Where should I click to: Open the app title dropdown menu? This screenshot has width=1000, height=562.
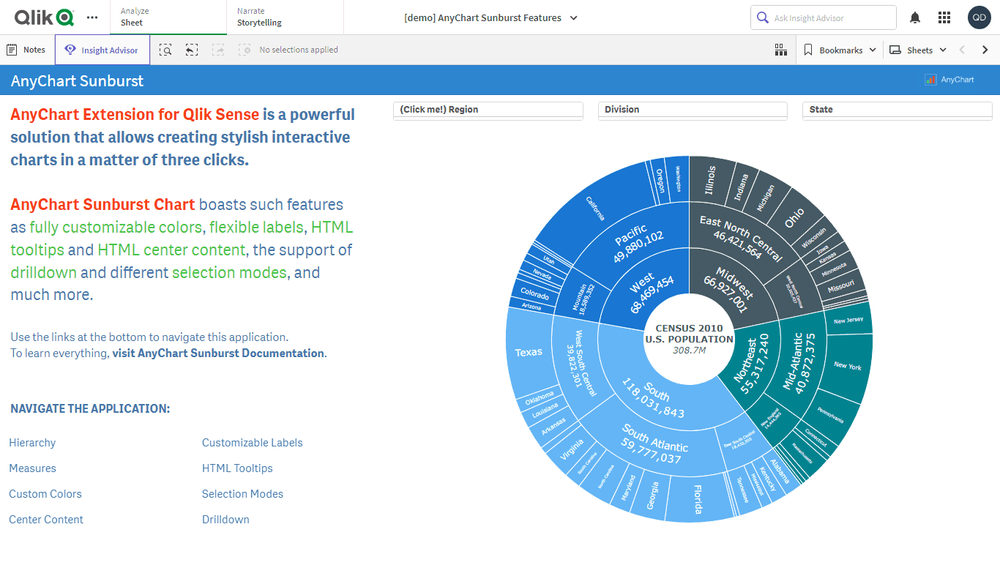[x=491, y=18]
